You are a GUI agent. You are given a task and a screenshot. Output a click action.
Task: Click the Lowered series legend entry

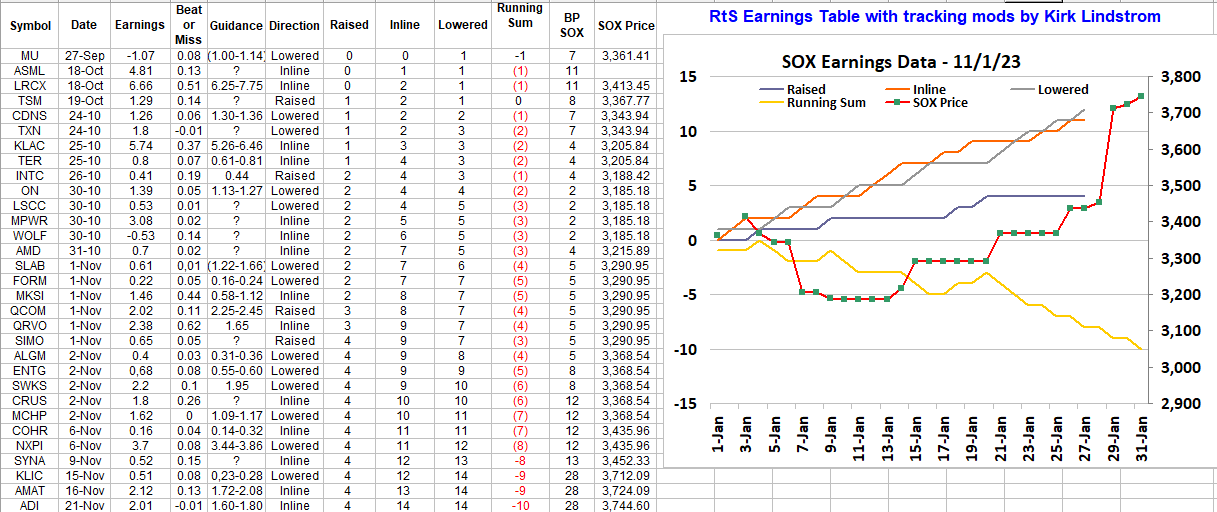1062,89
